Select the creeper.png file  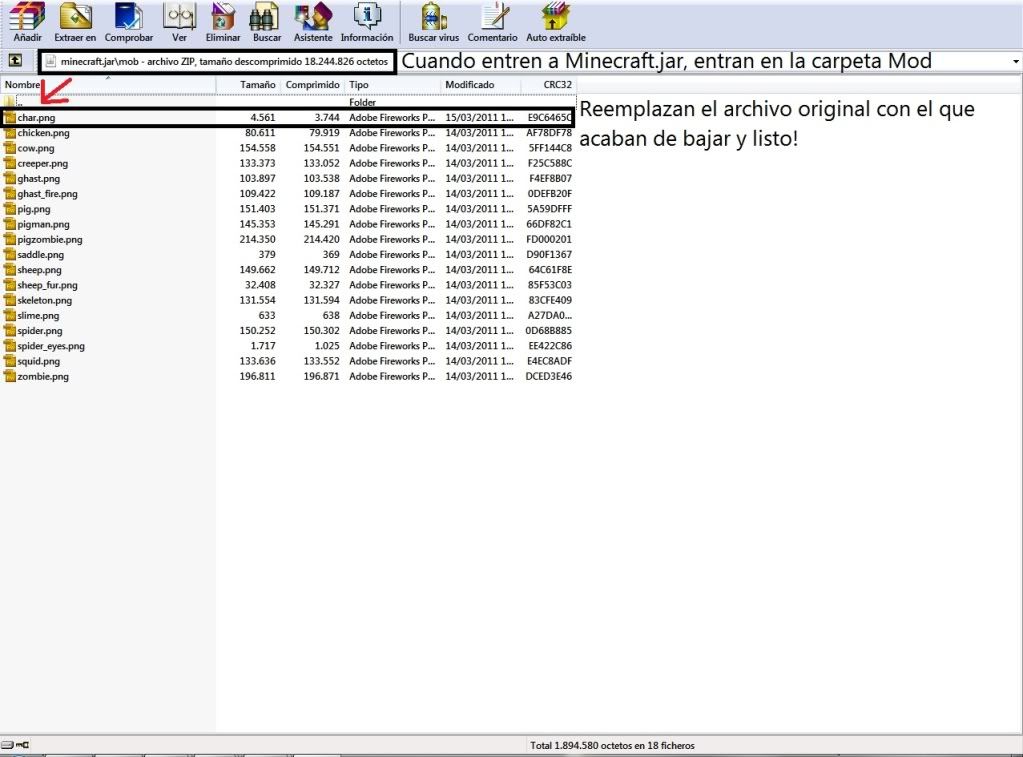click(x=288, y=163)
